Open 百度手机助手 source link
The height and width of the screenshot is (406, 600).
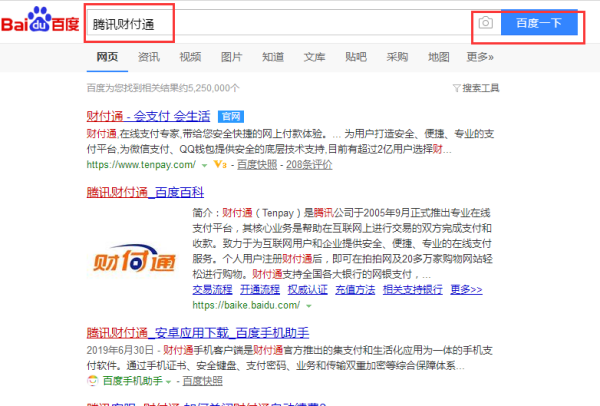pyautogui.click(x=132, y=381)
